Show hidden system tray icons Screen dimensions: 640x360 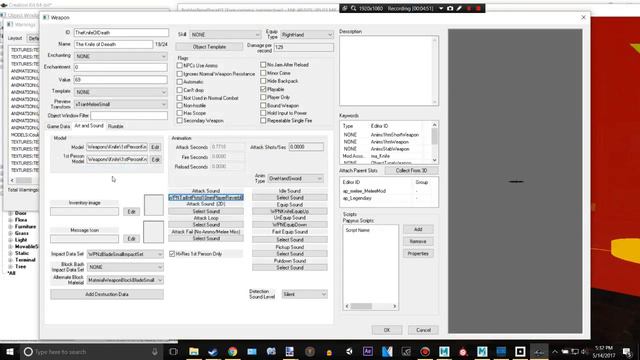(555, 351)
